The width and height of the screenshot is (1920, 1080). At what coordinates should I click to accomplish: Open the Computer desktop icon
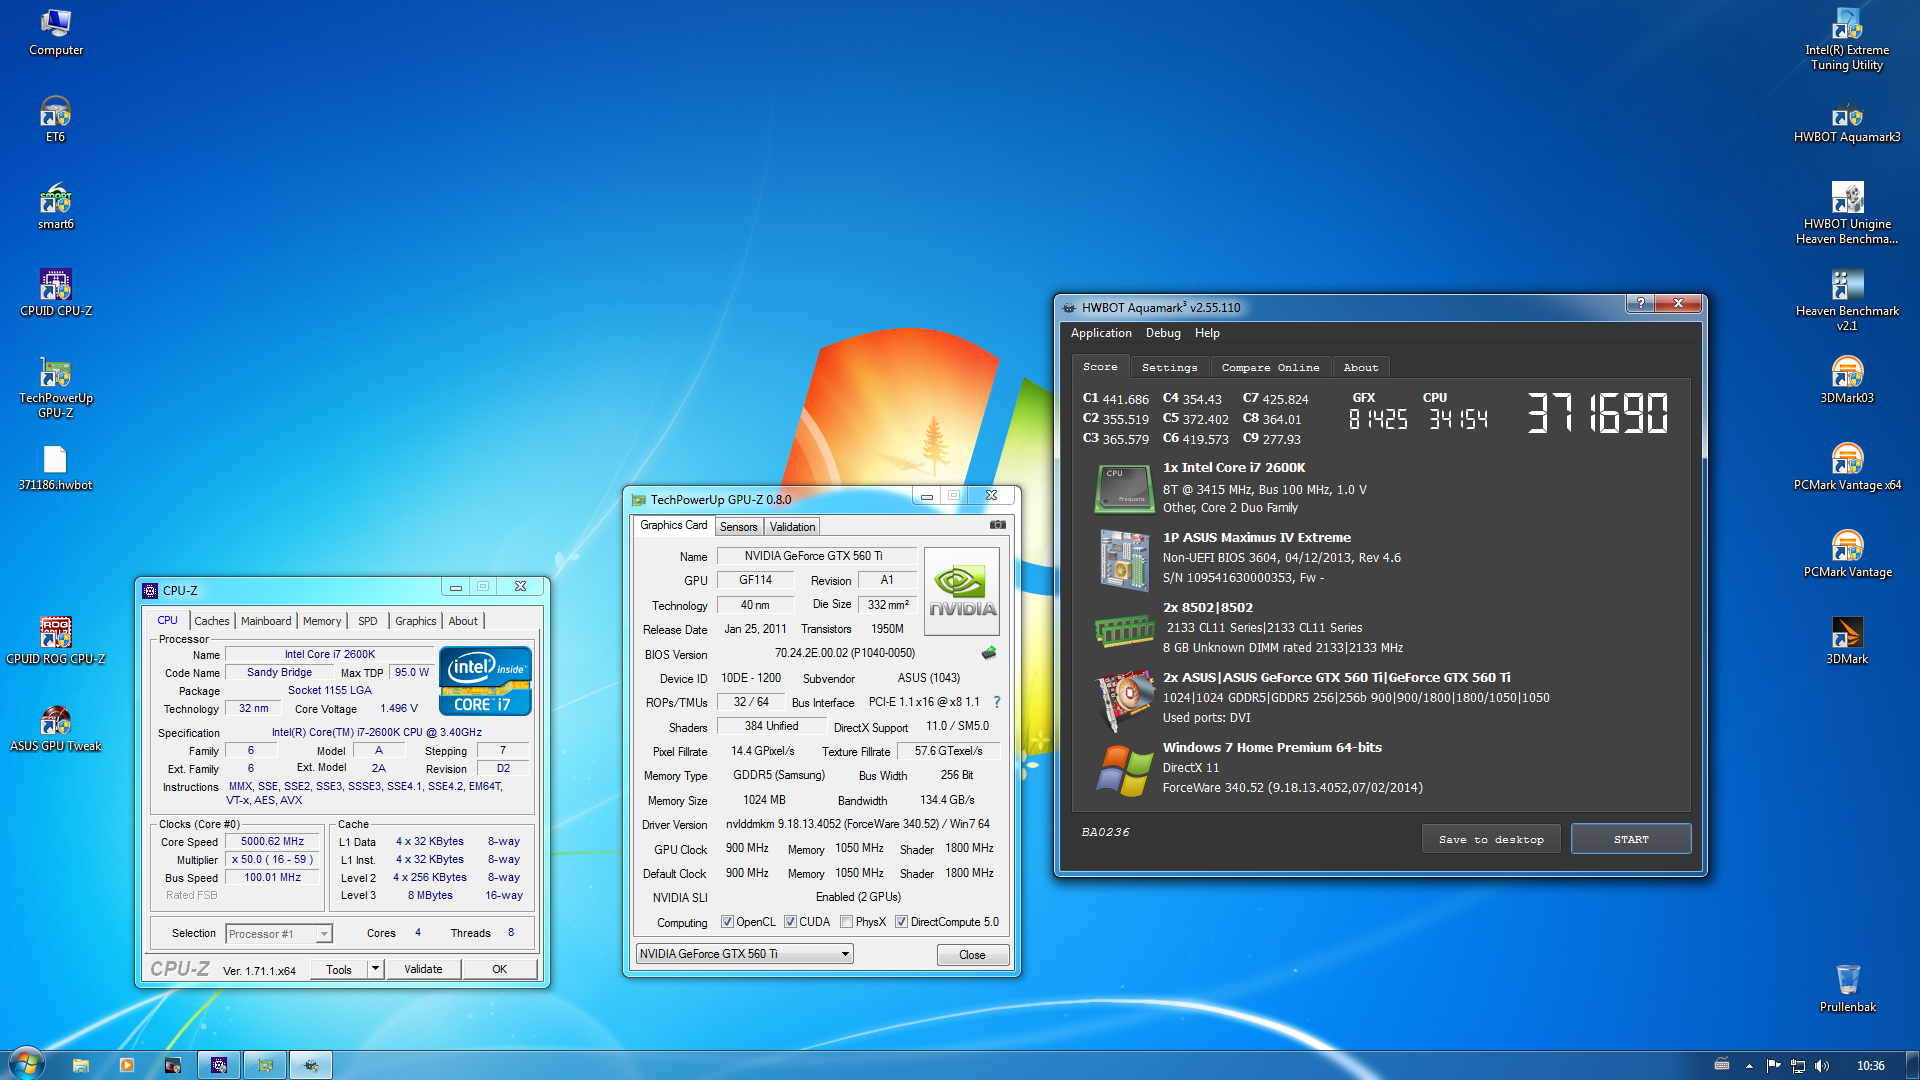(55, 33)
